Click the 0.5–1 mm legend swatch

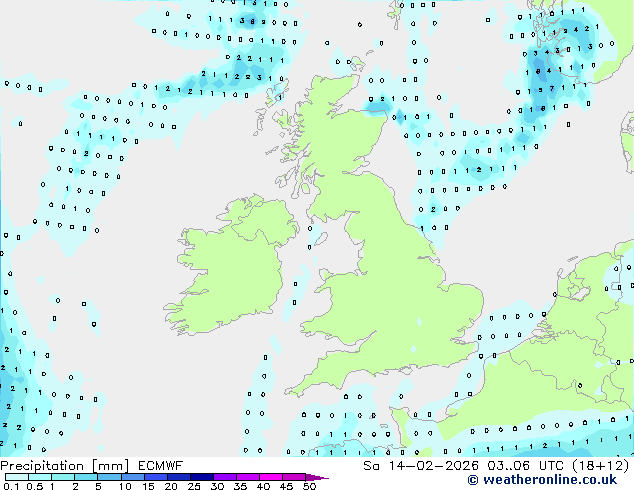click(x=40, y=477)
